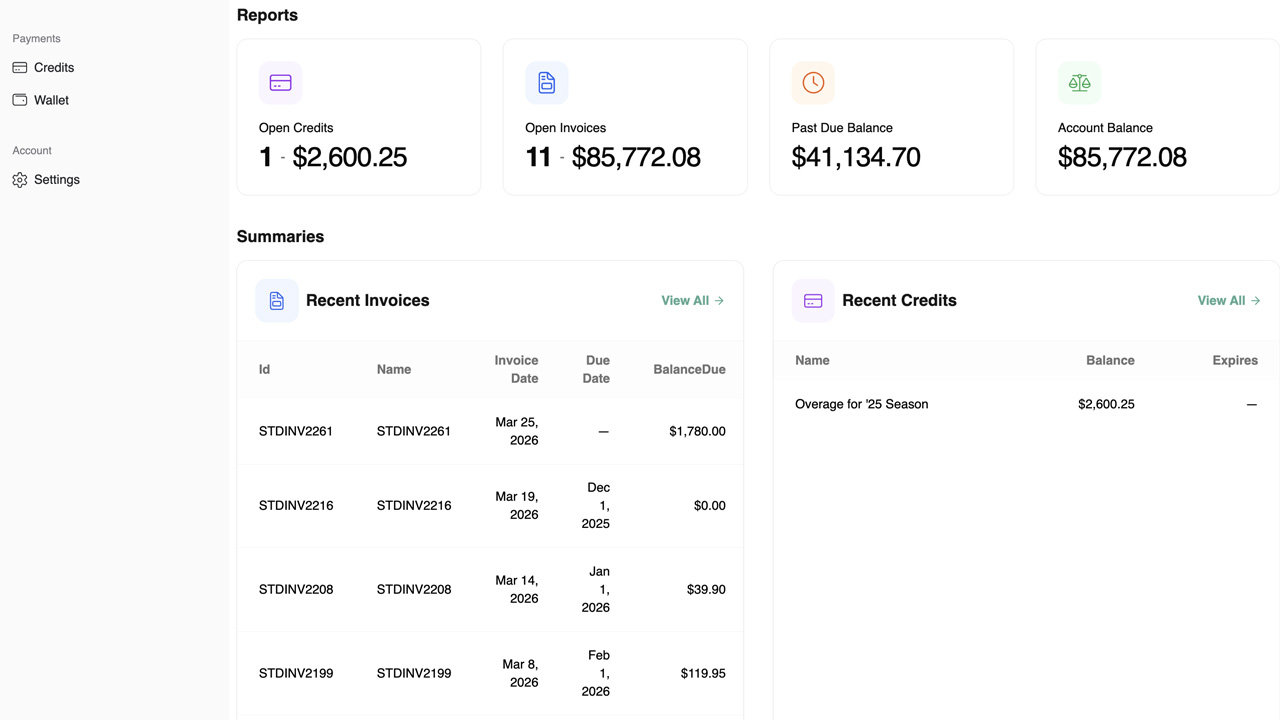This screenshot has height=720, width=1280.
Task: Click the Open Credits credit card icon
Action: coord(280,82)
